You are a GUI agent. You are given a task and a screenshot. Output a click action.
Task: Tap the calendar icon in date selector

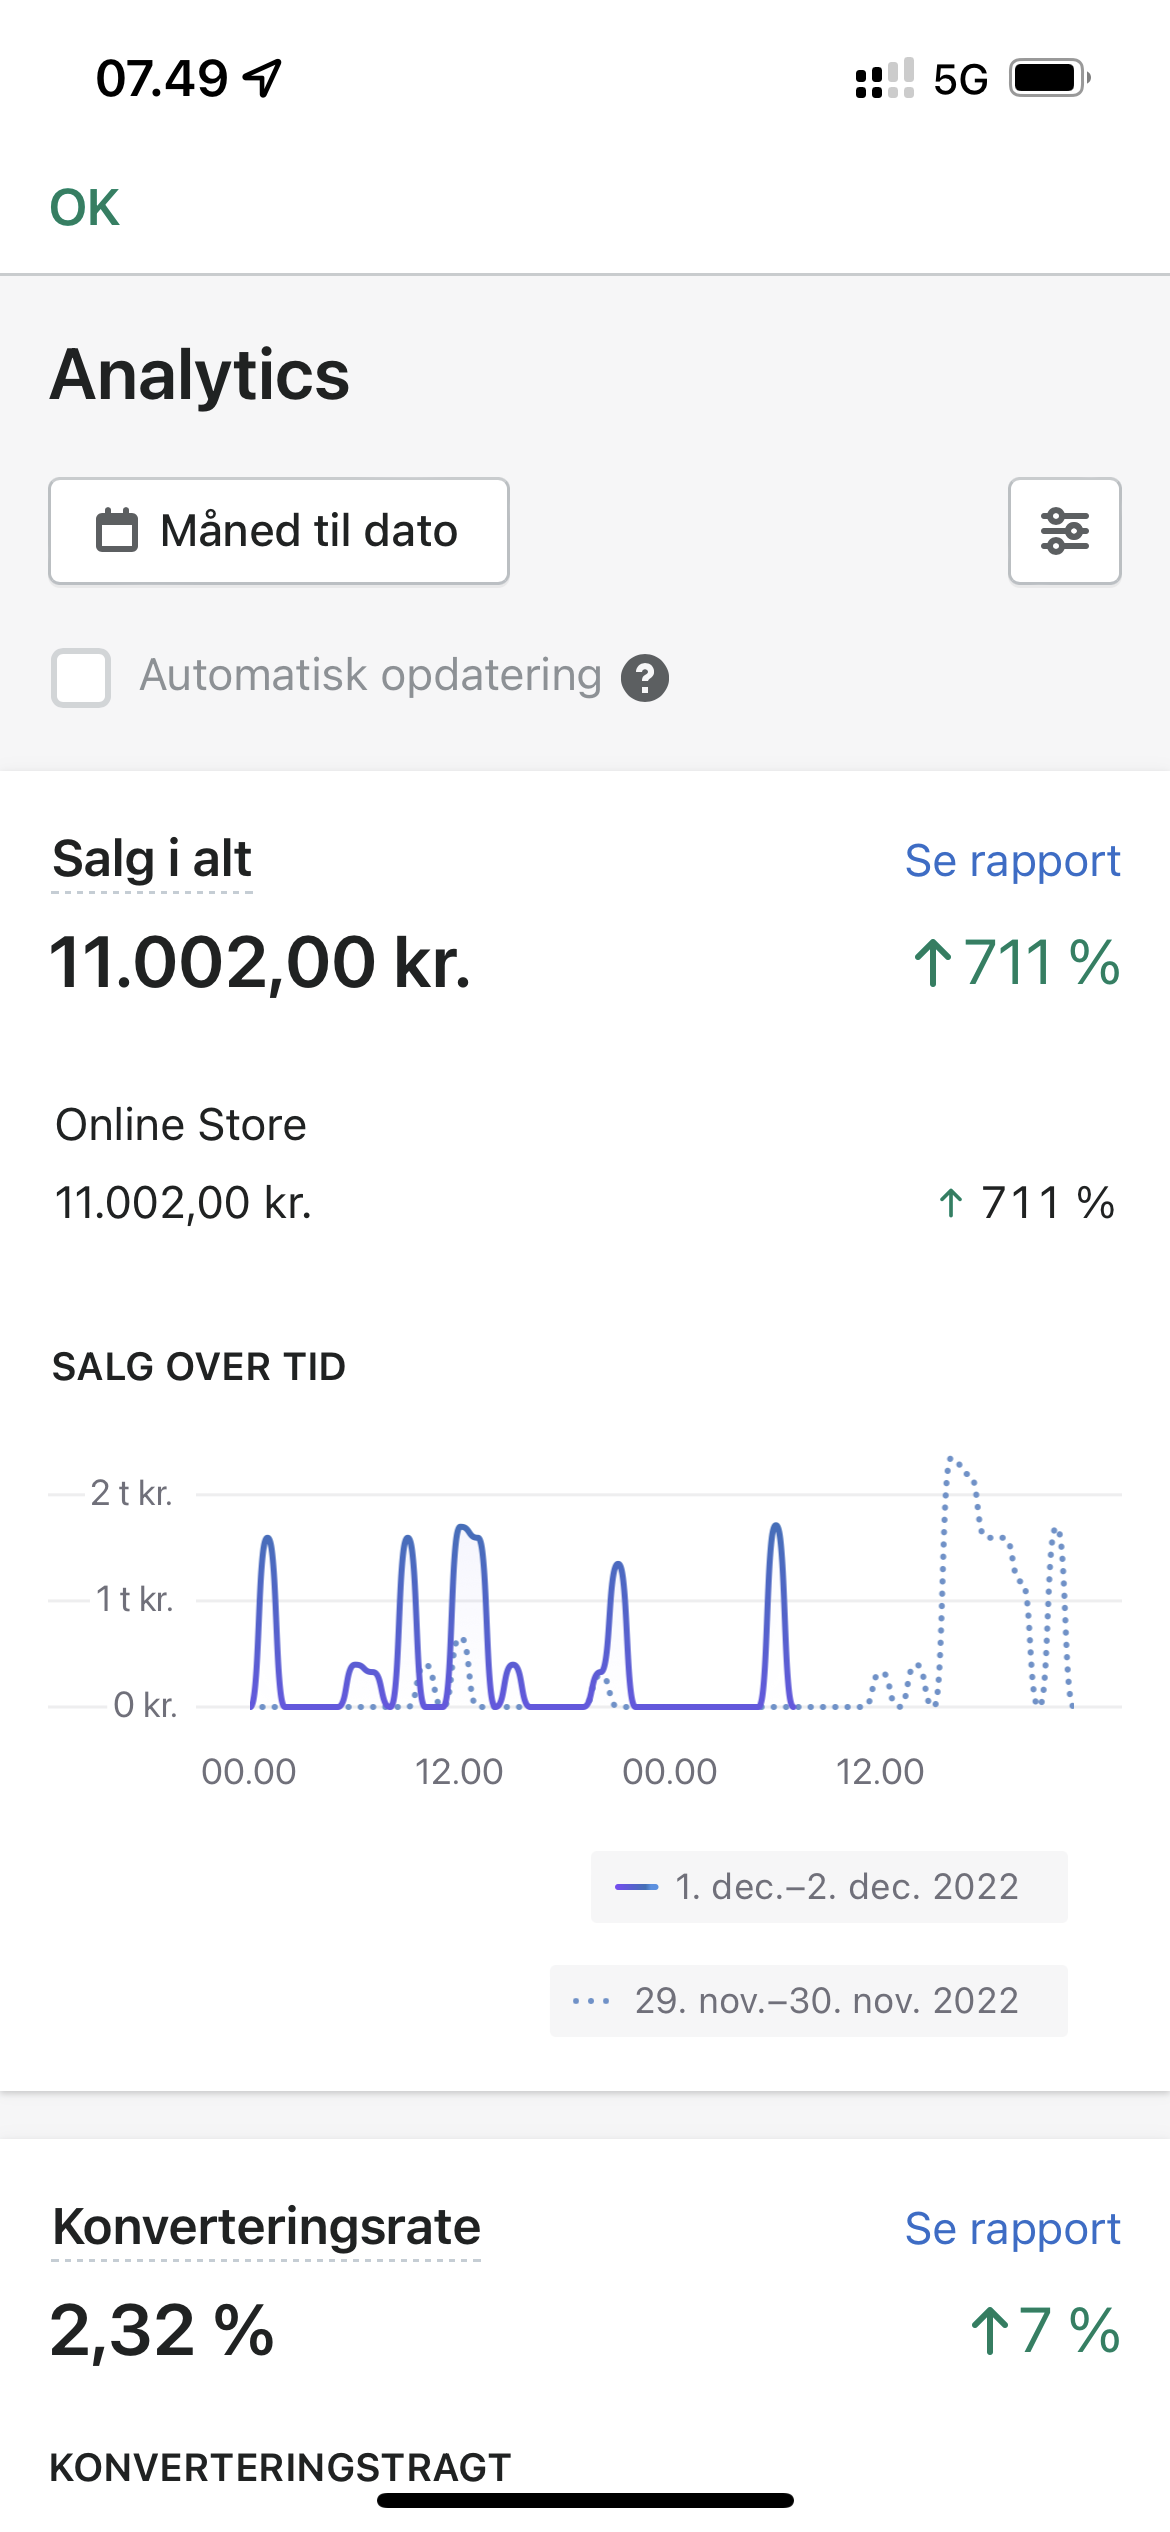(x=116, y=531)
